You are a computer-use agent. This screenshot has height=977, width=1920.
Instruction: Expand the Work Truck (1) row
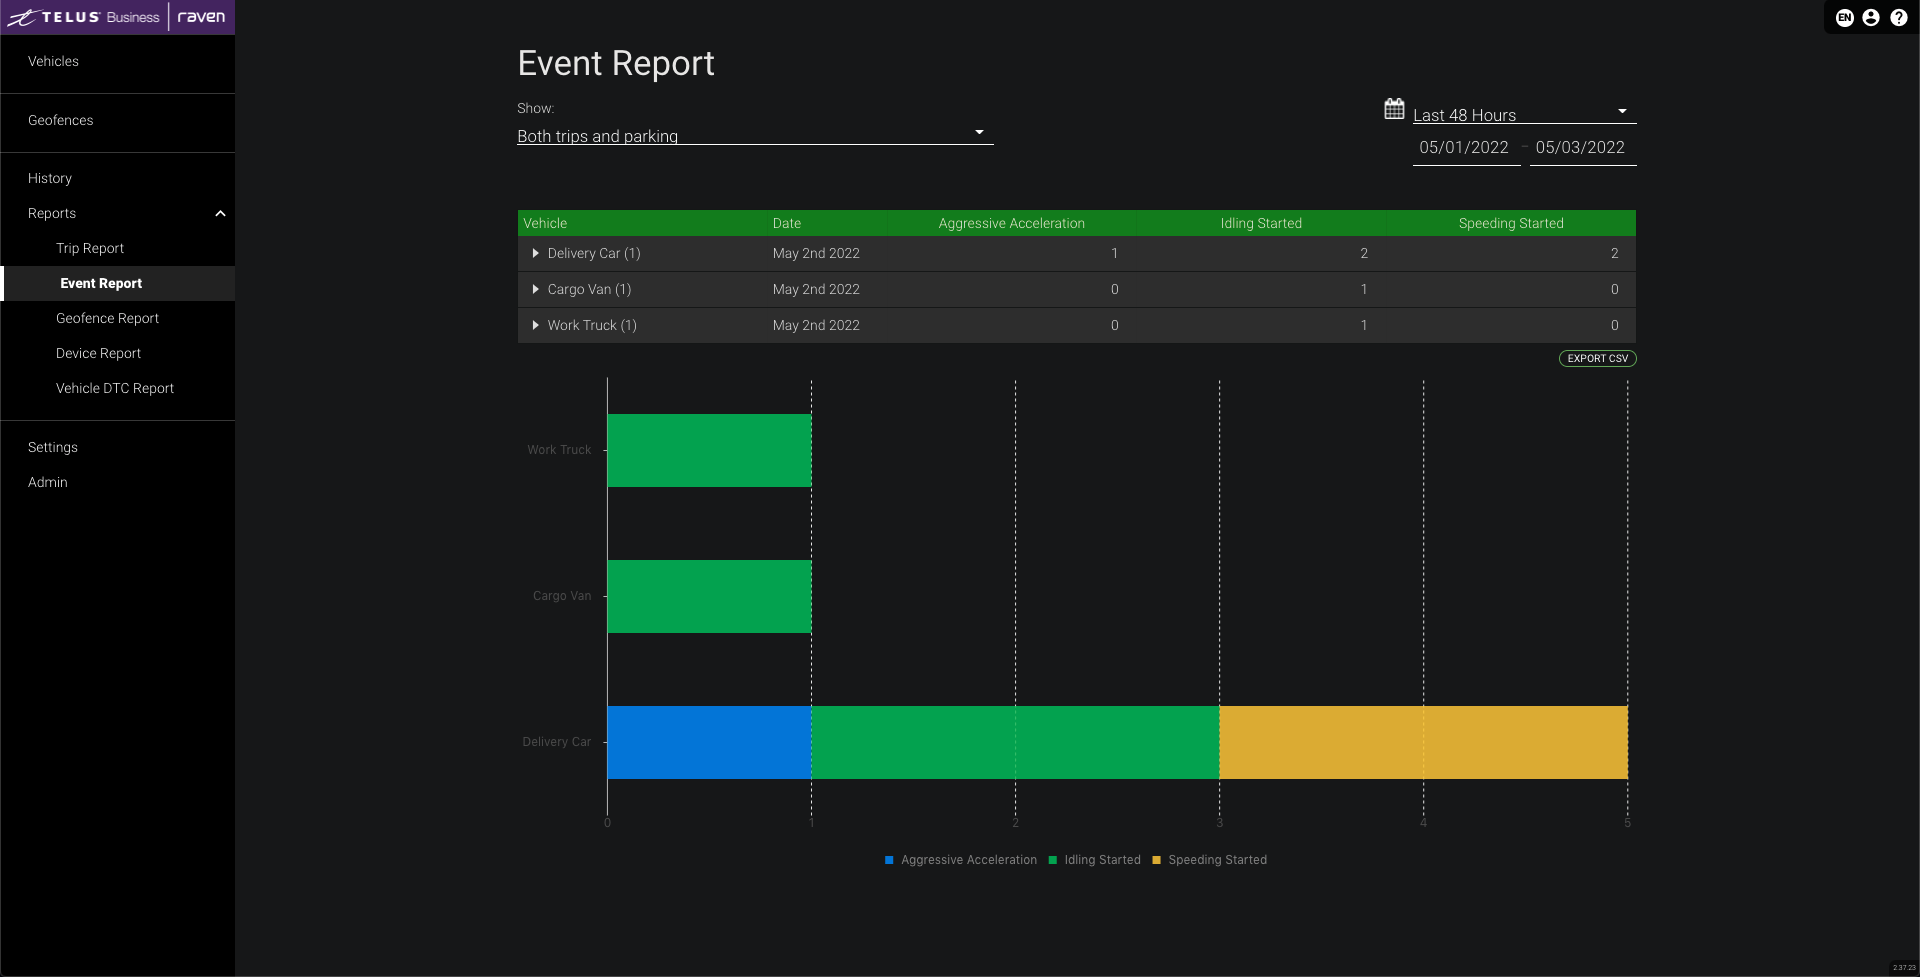536,325
